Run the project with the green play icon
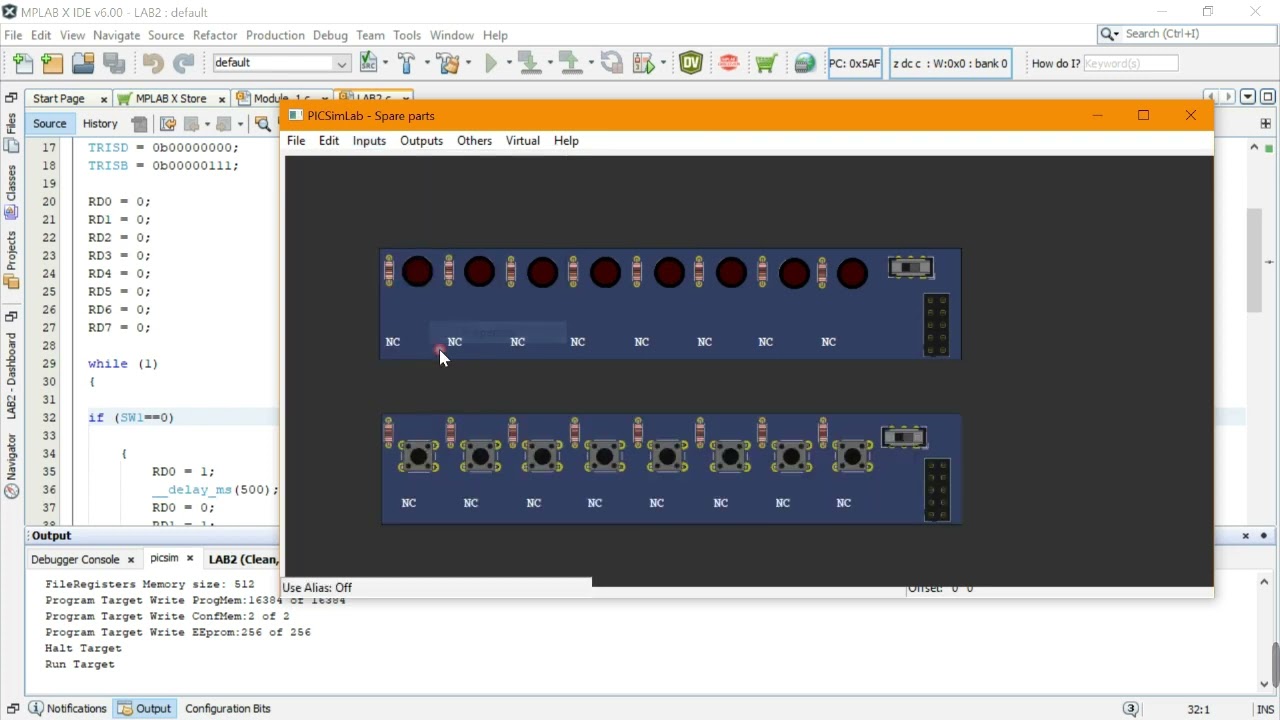This screenshot has height=720, width=1280. pos(491,63)
